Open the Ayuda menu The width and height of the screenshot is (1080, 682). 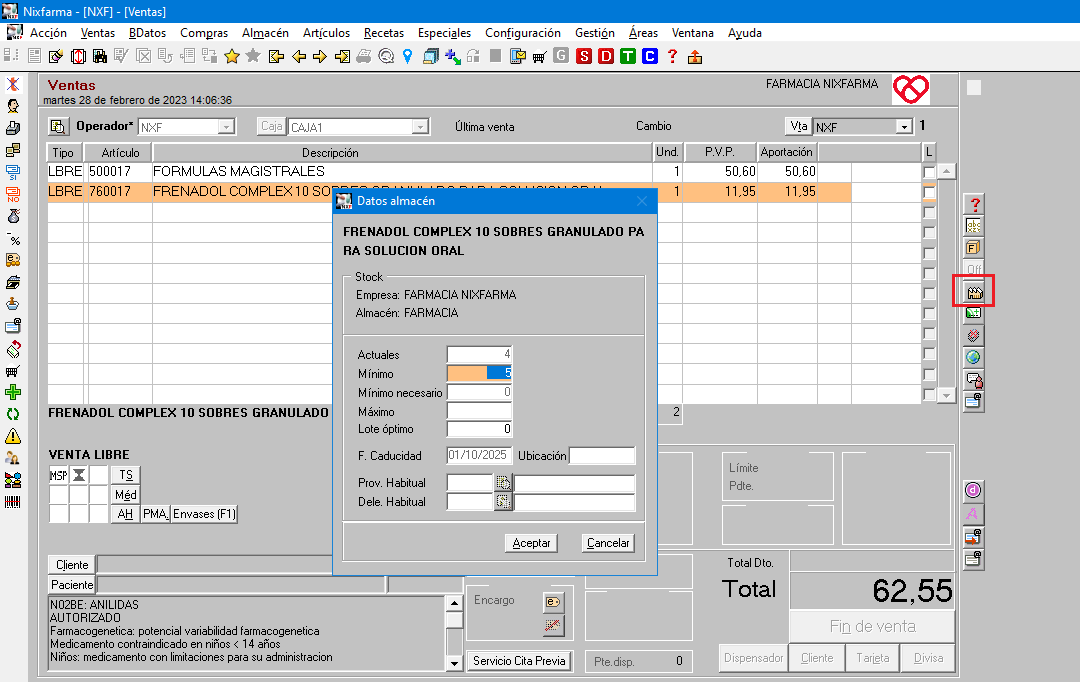point(745,33)
